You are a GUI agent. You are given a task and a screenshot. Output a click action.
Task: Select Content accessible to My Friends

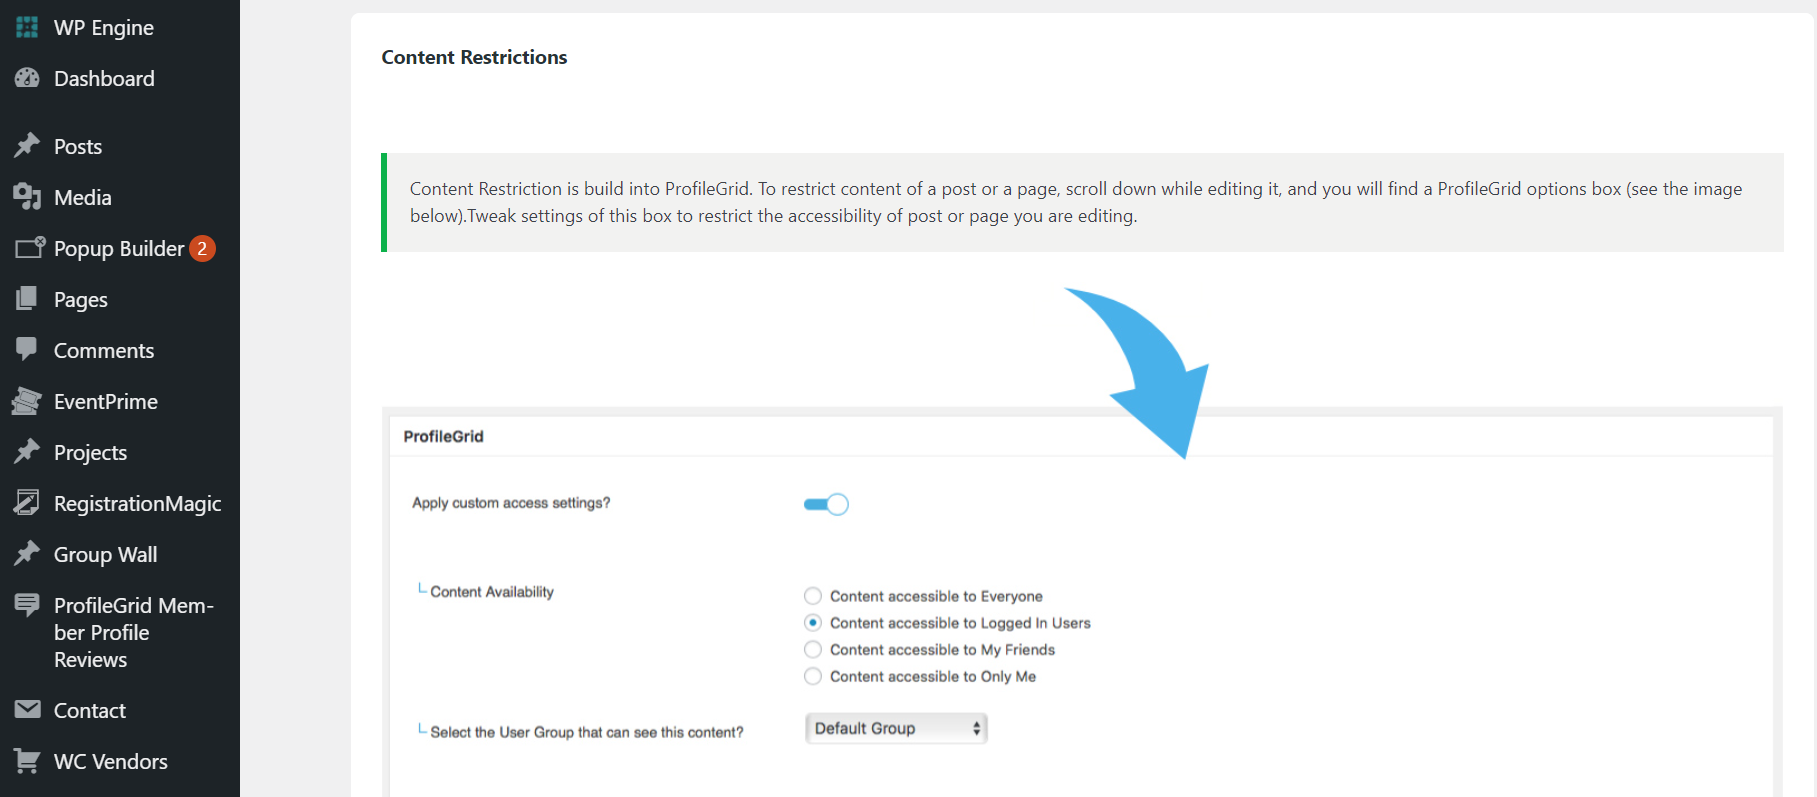click(813, 650)
